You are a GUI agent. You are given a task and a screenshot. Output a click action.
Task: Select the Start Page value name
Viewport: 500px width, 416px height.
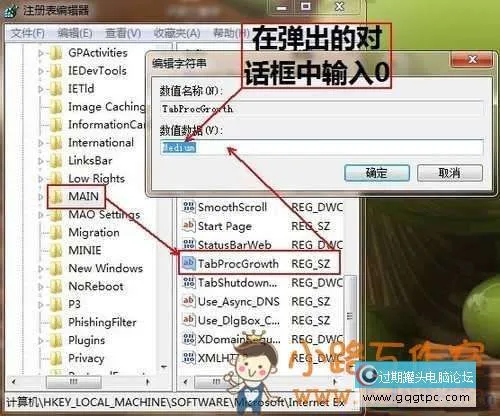pos(225,226)
